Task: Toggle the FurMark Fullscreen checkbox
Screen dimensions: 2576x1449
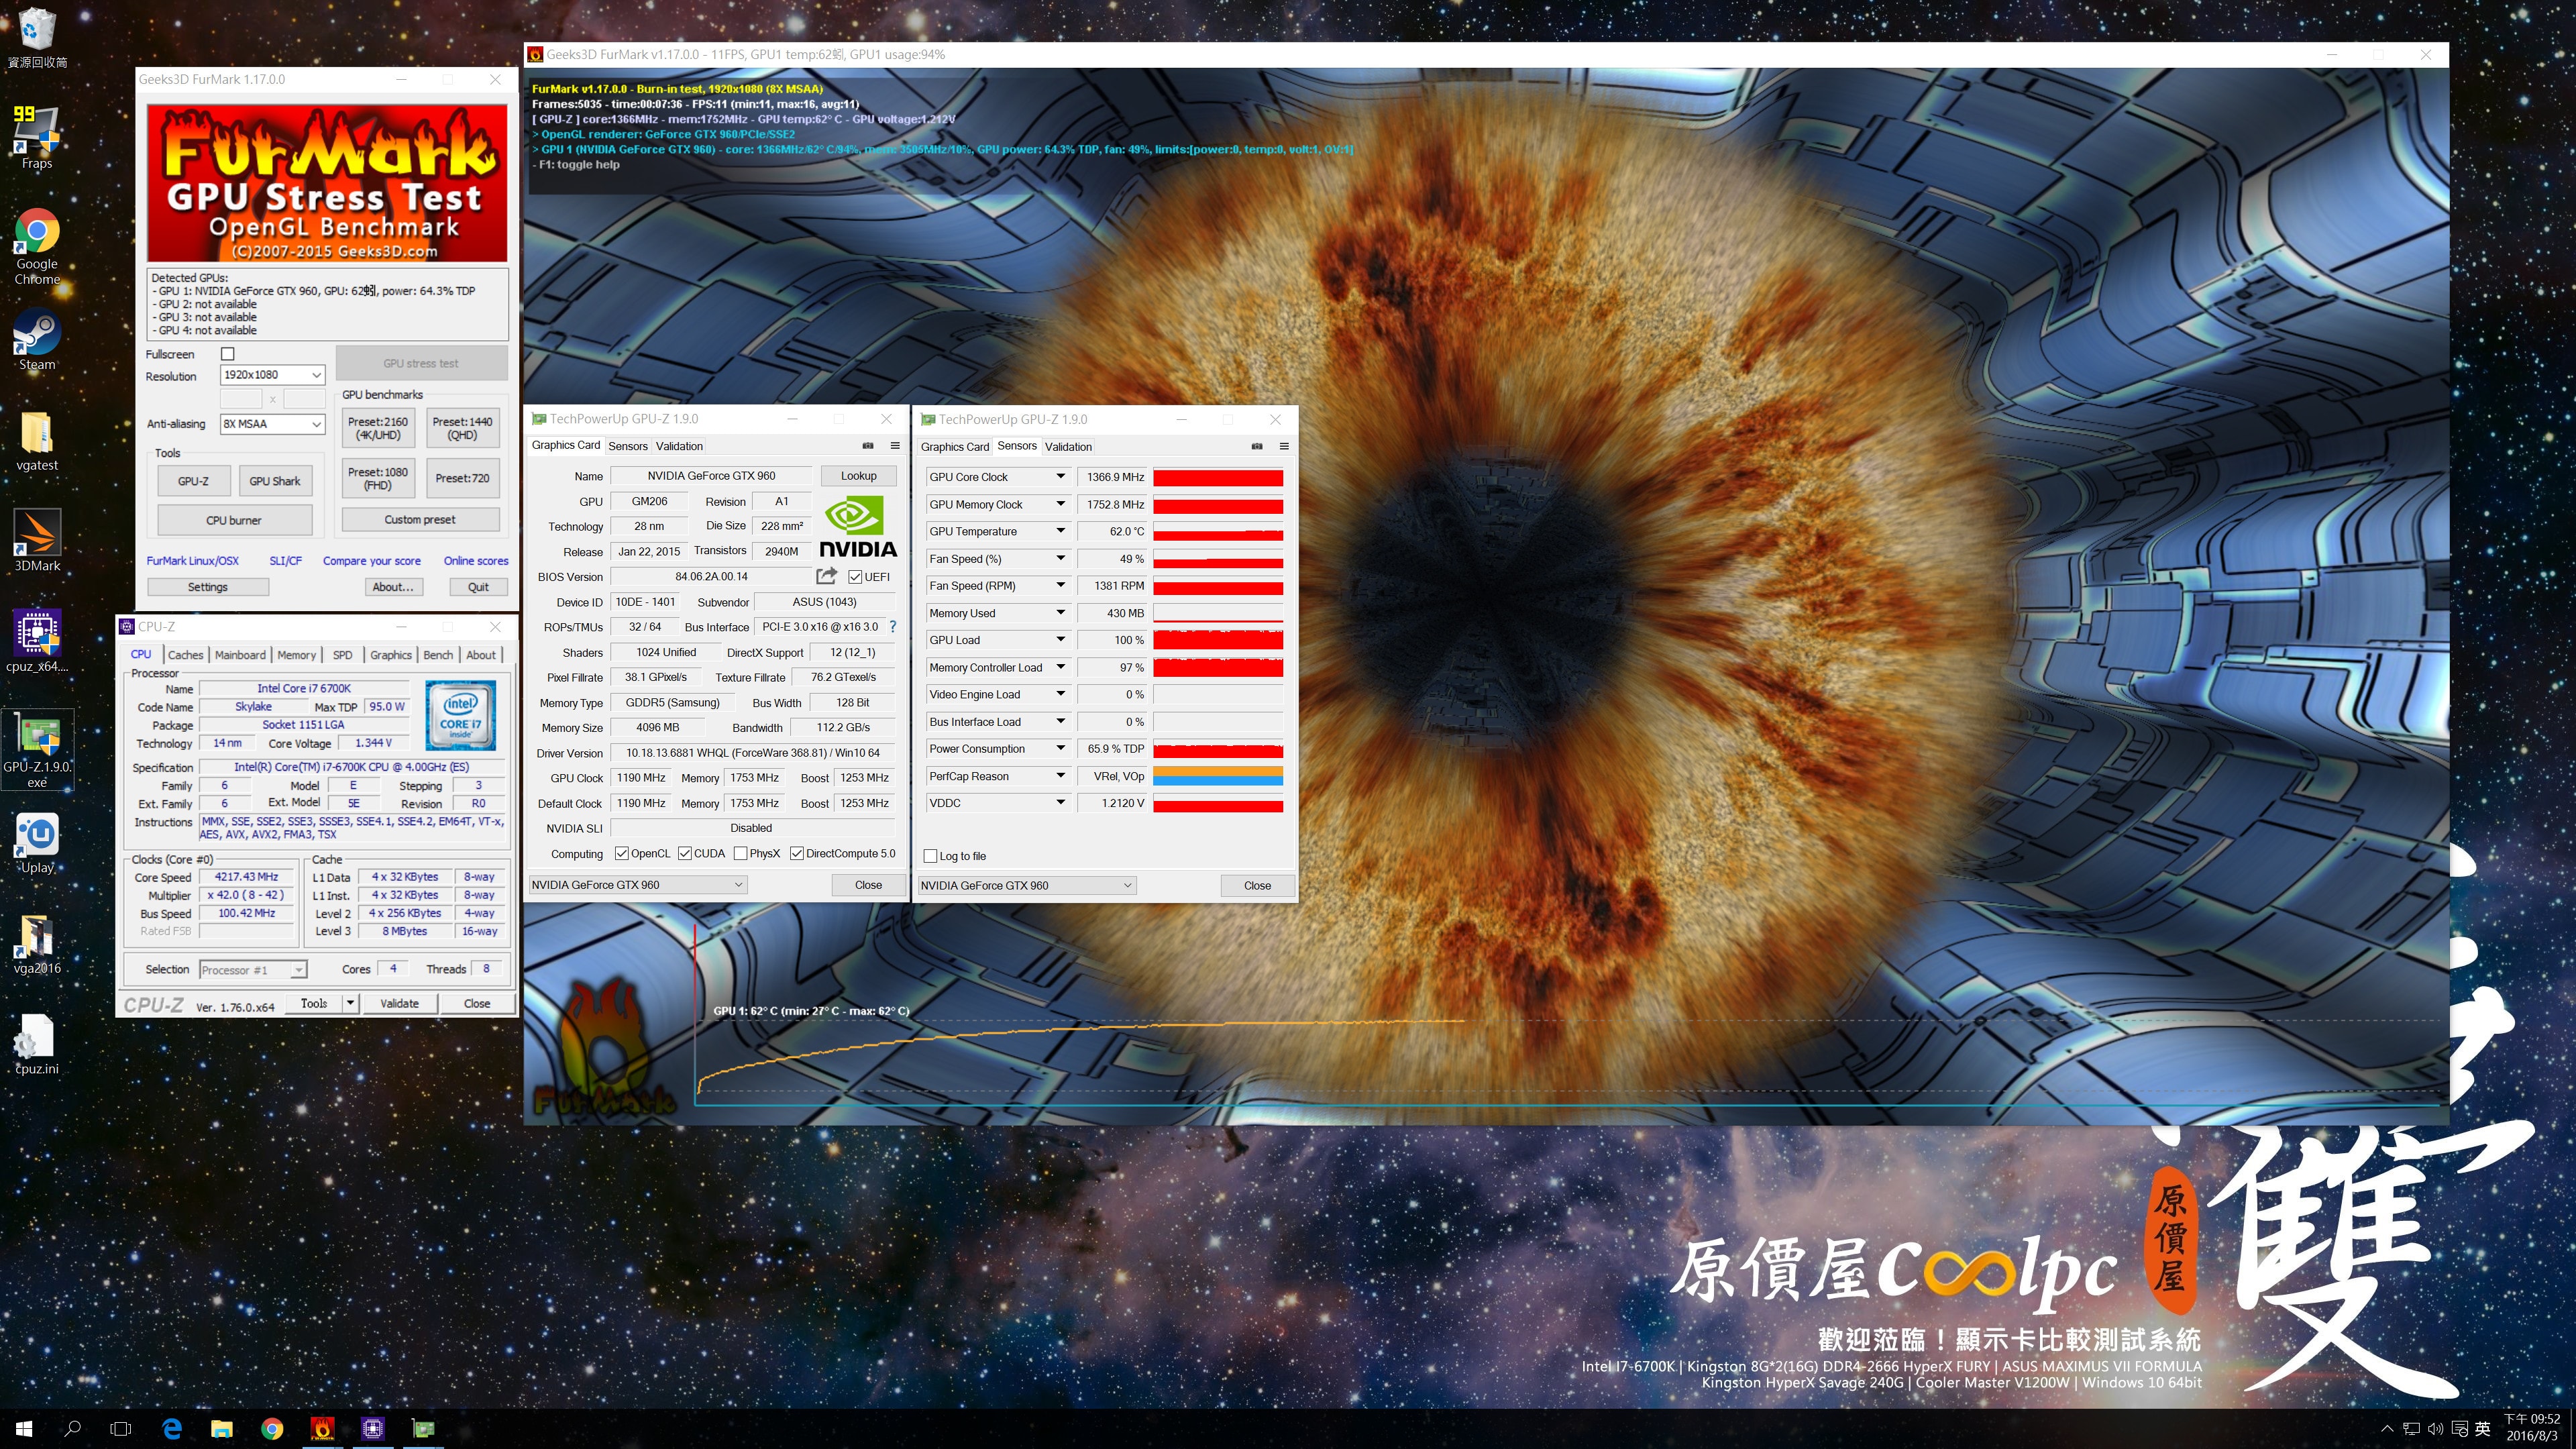Action: [x=227, y=354]
